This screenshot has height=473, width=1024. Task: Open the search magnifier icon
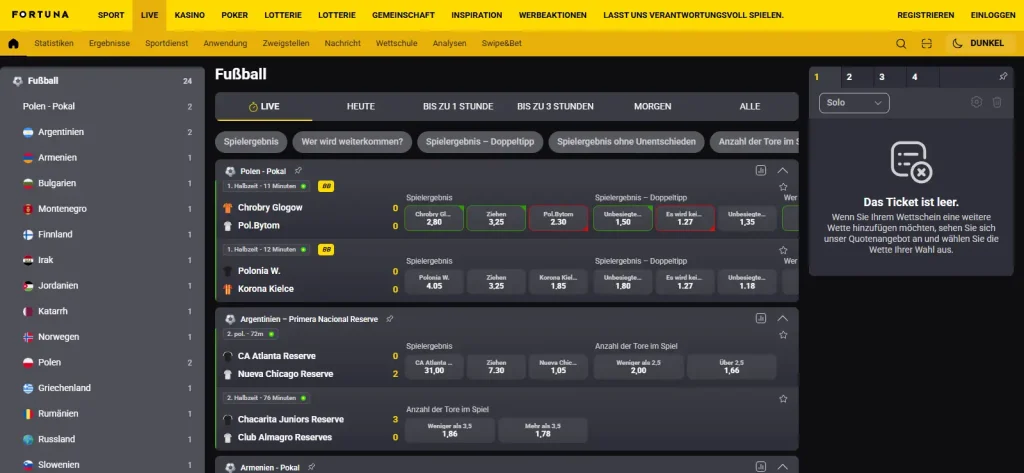[x=901, y=44]
